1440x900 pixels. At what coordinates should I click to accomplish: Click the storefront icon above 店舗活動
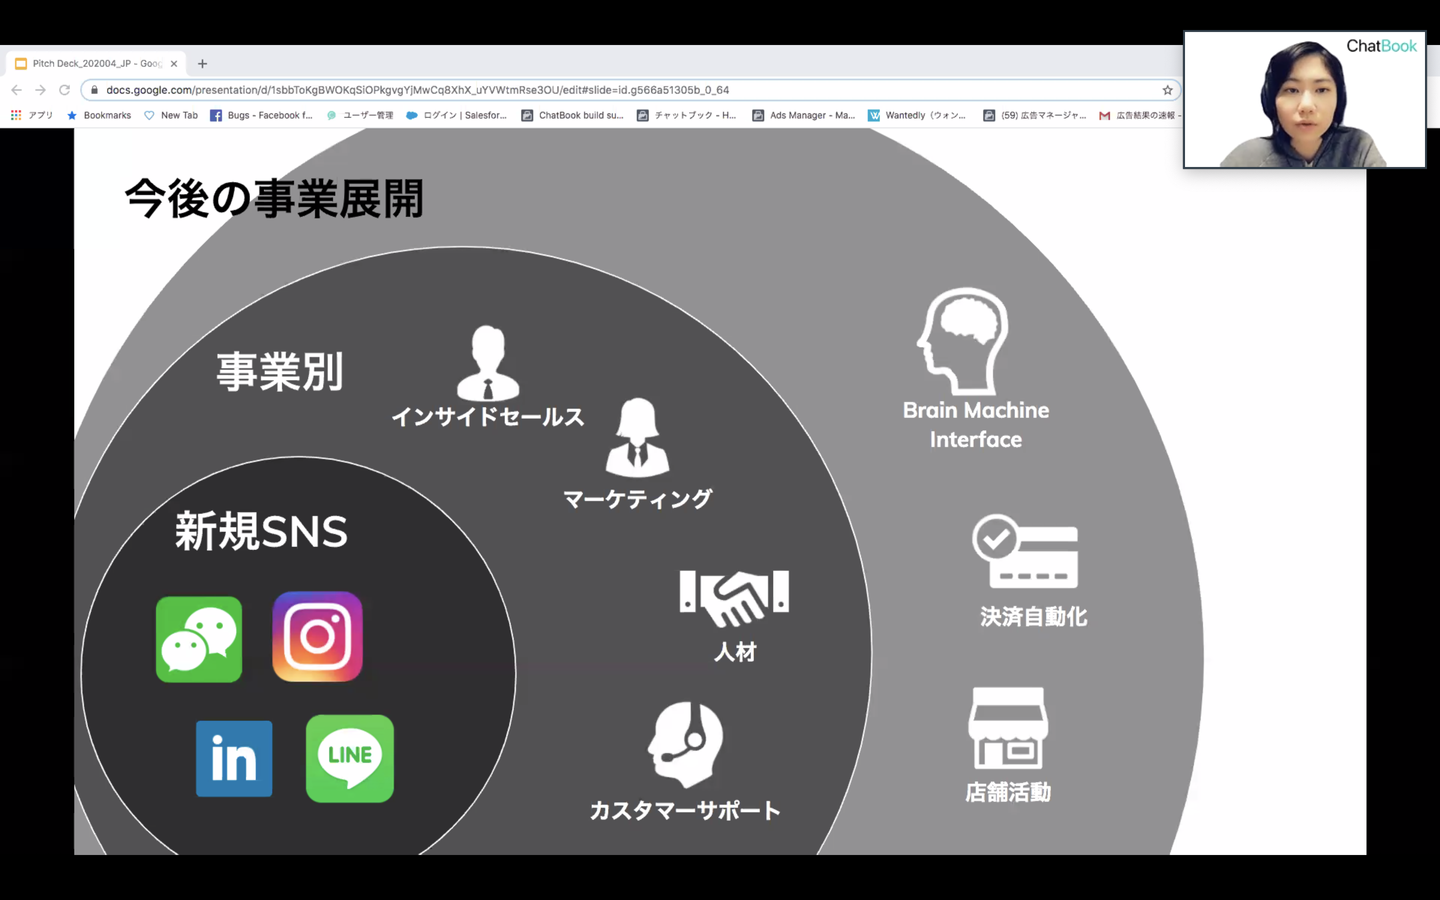pos(1008,728)
